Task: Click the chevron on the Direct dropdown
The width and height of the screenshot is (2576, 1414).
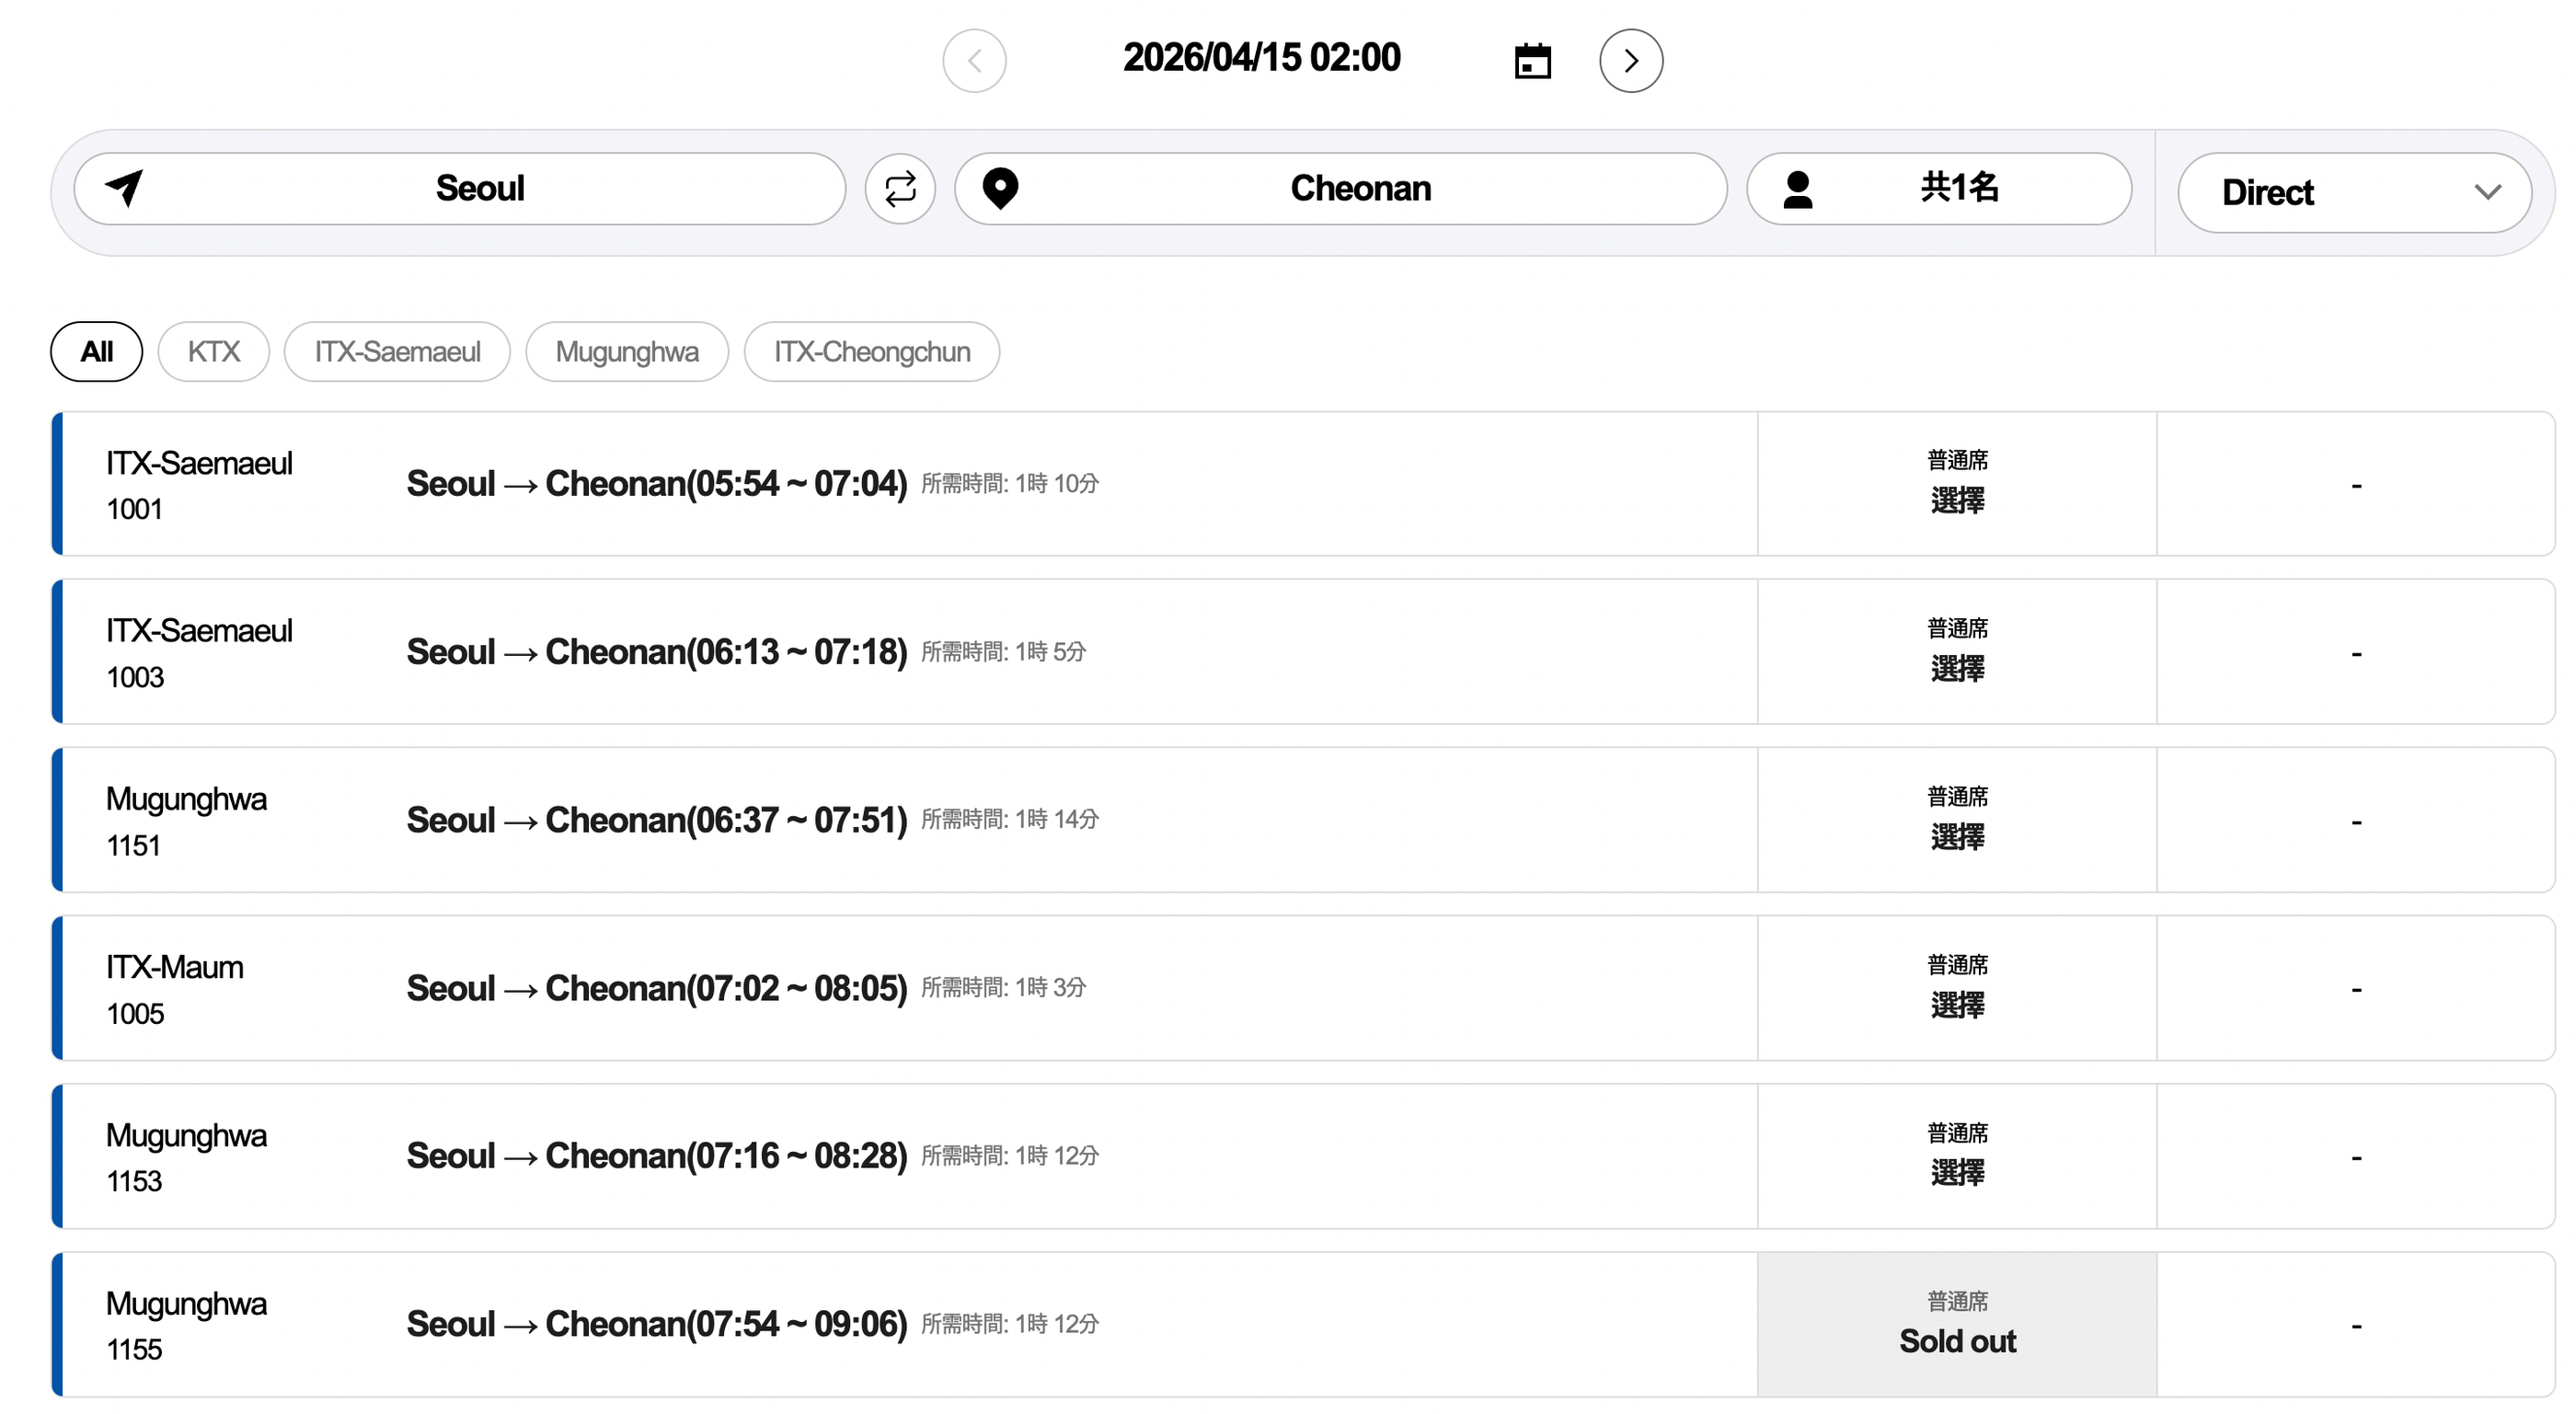Action: pyautogui.click(x=2487, y=192)
